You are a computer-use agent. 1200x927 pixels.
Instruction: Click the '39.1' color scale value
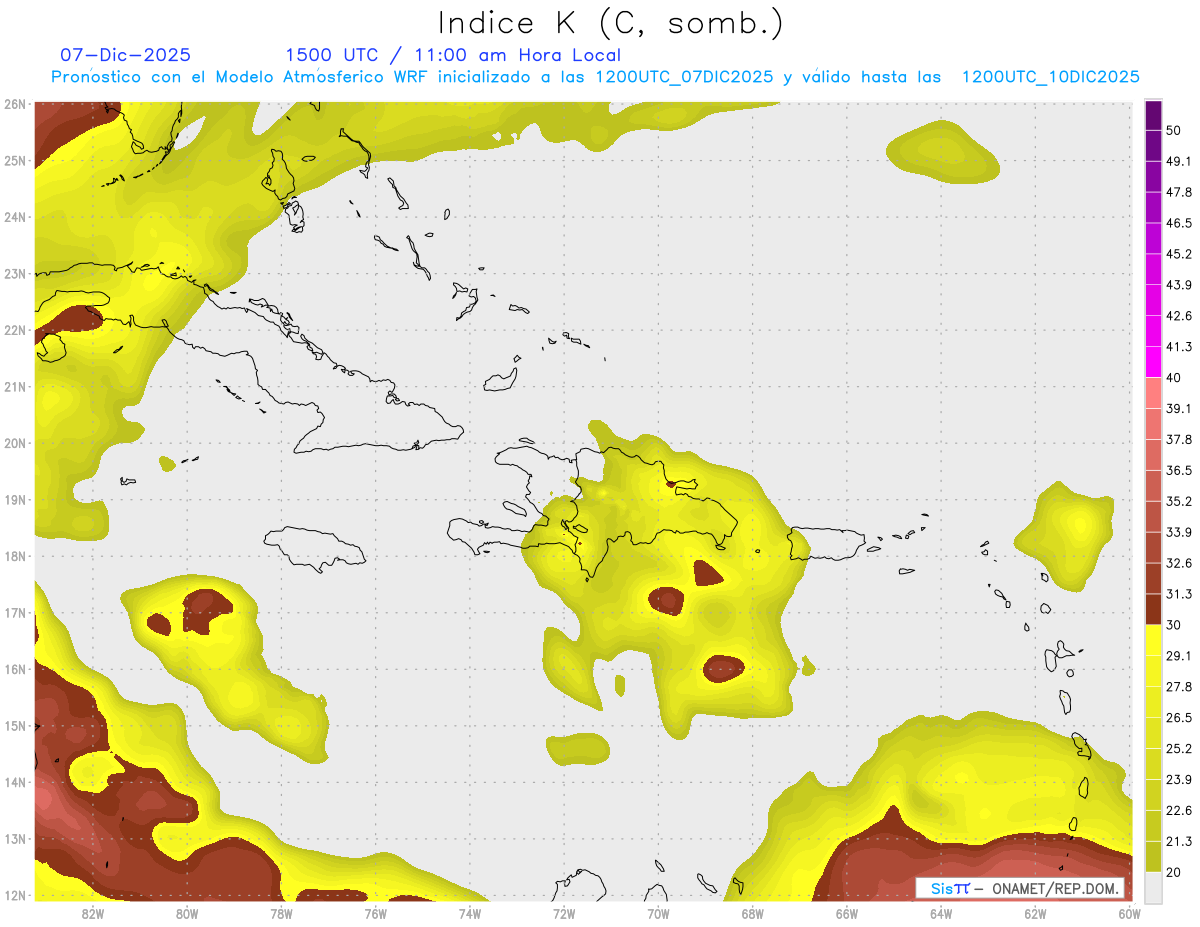[x=1179, y=408]
